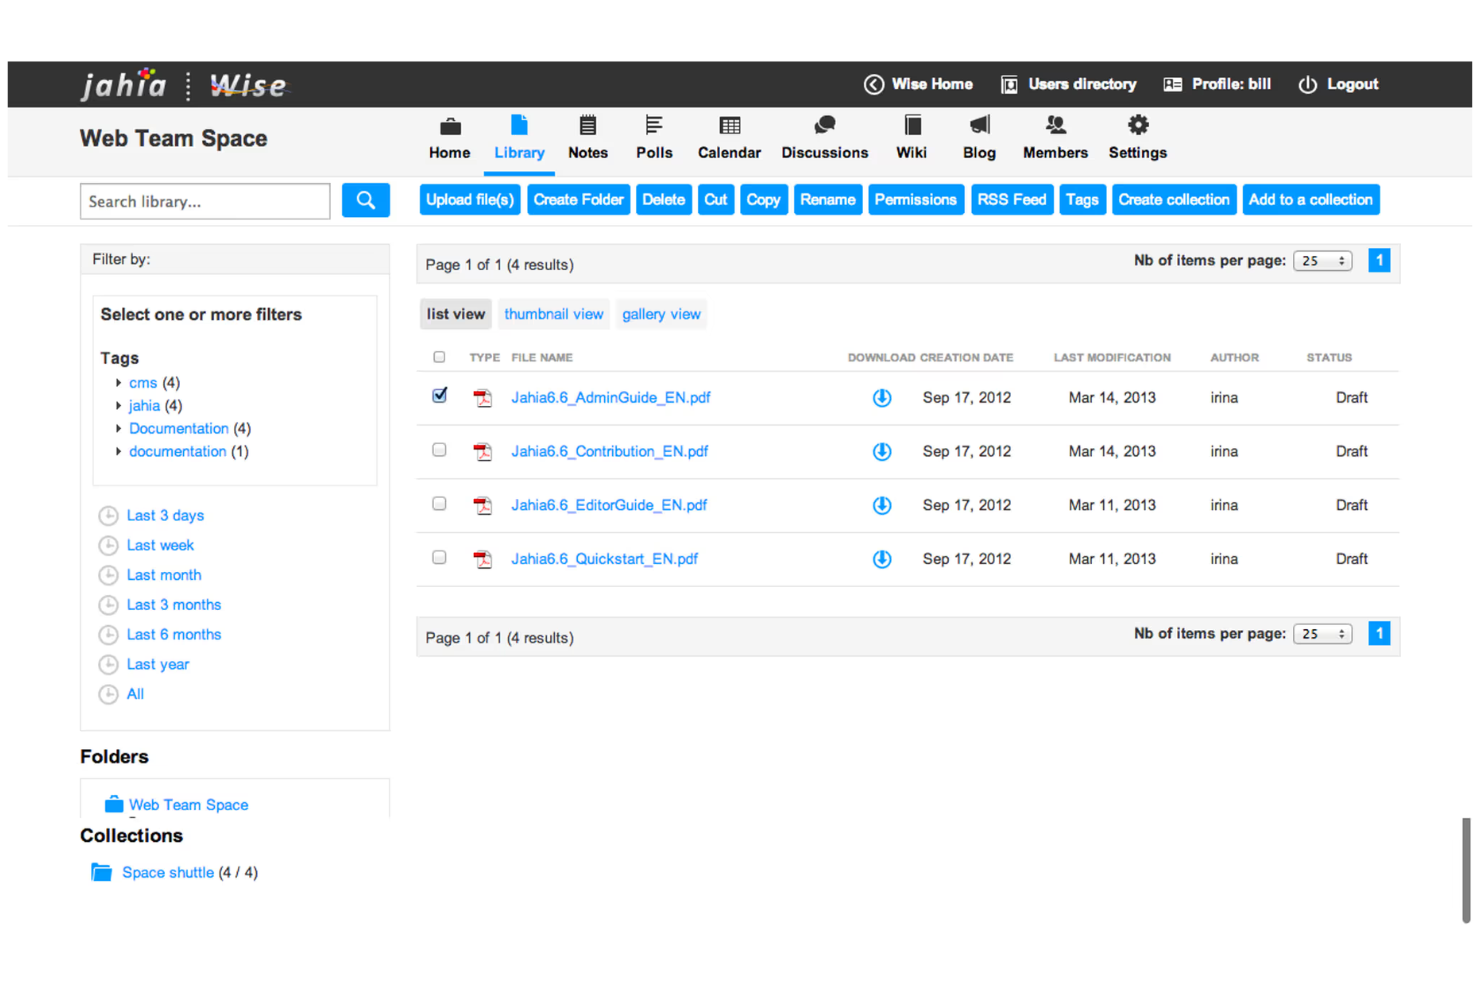Open the Members people icon
The image size is (1480, 987).
coord(1055,125)
